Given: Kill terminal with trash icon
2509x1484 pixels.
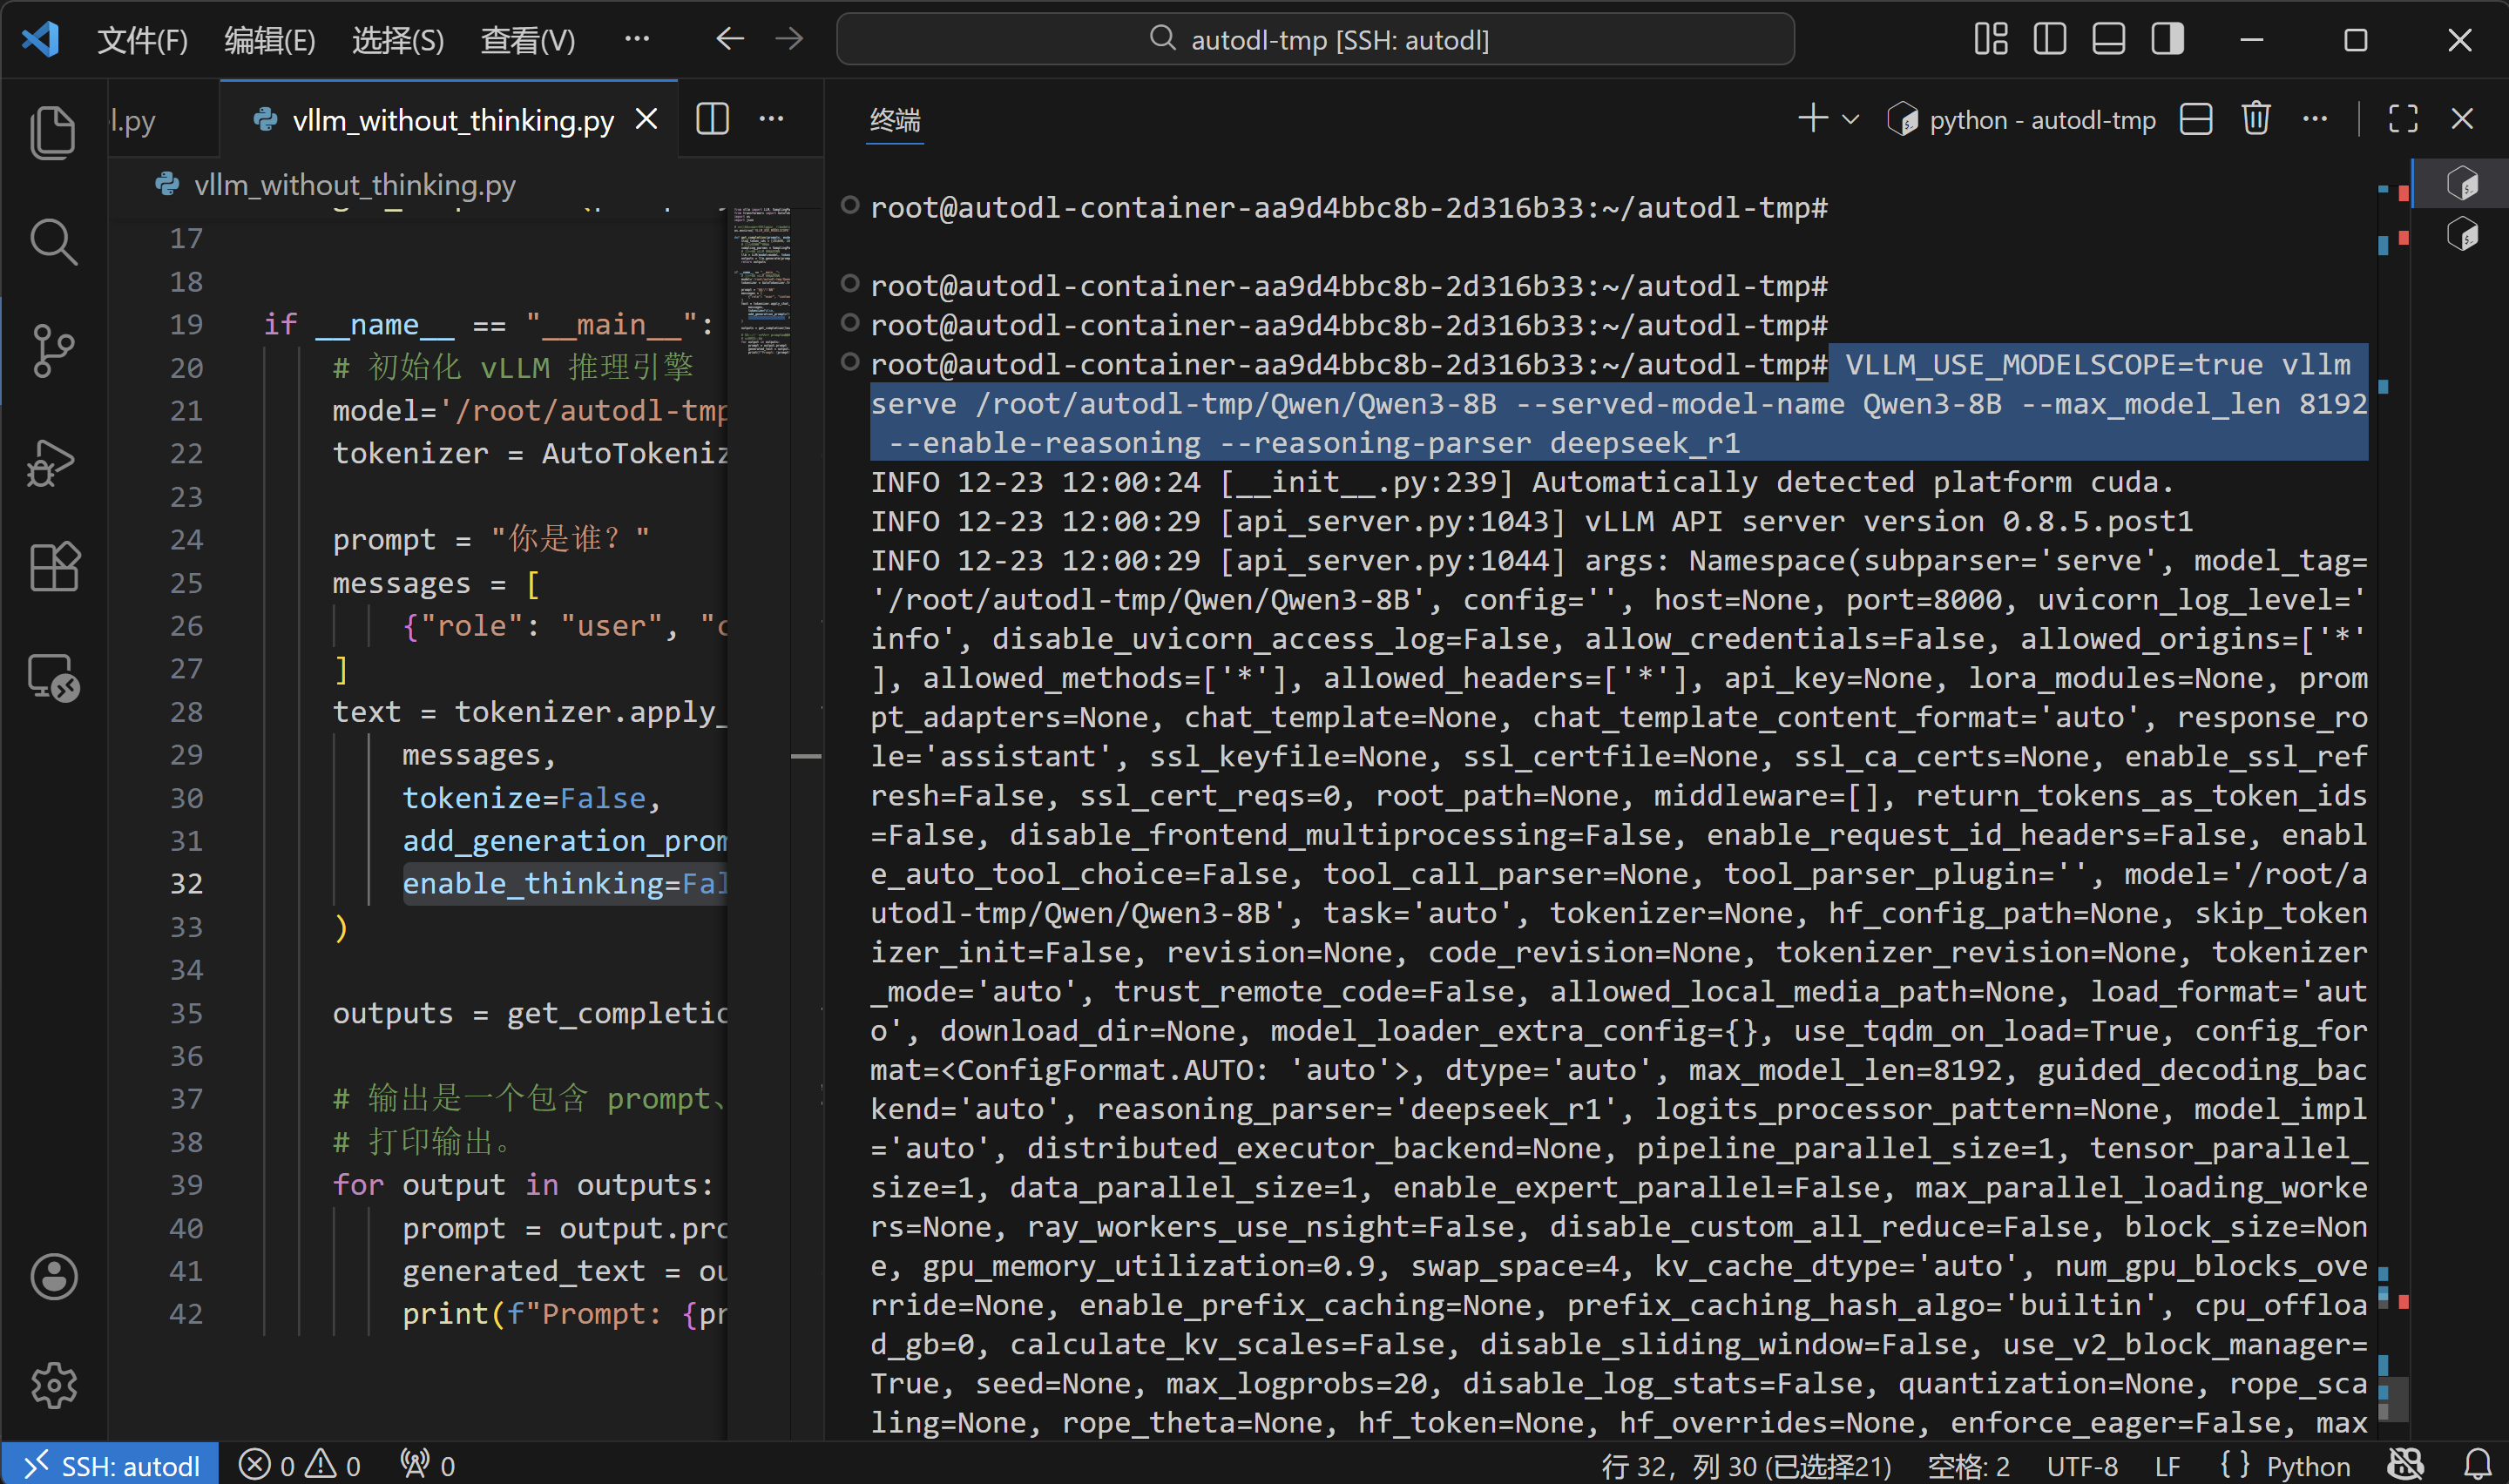Looking at the screenshot, I should [x=2255, y=119].
